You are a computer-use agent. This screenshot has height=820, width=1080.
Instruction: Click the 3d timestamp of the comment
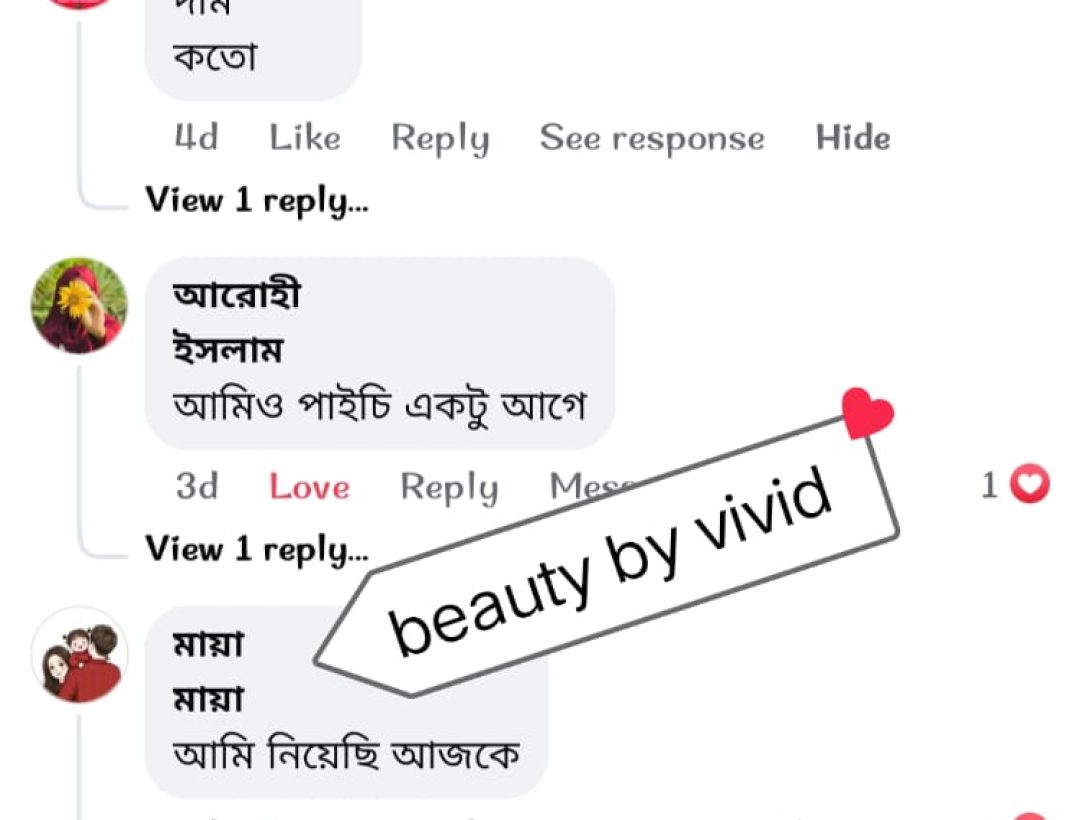click(x=197, y=486)
